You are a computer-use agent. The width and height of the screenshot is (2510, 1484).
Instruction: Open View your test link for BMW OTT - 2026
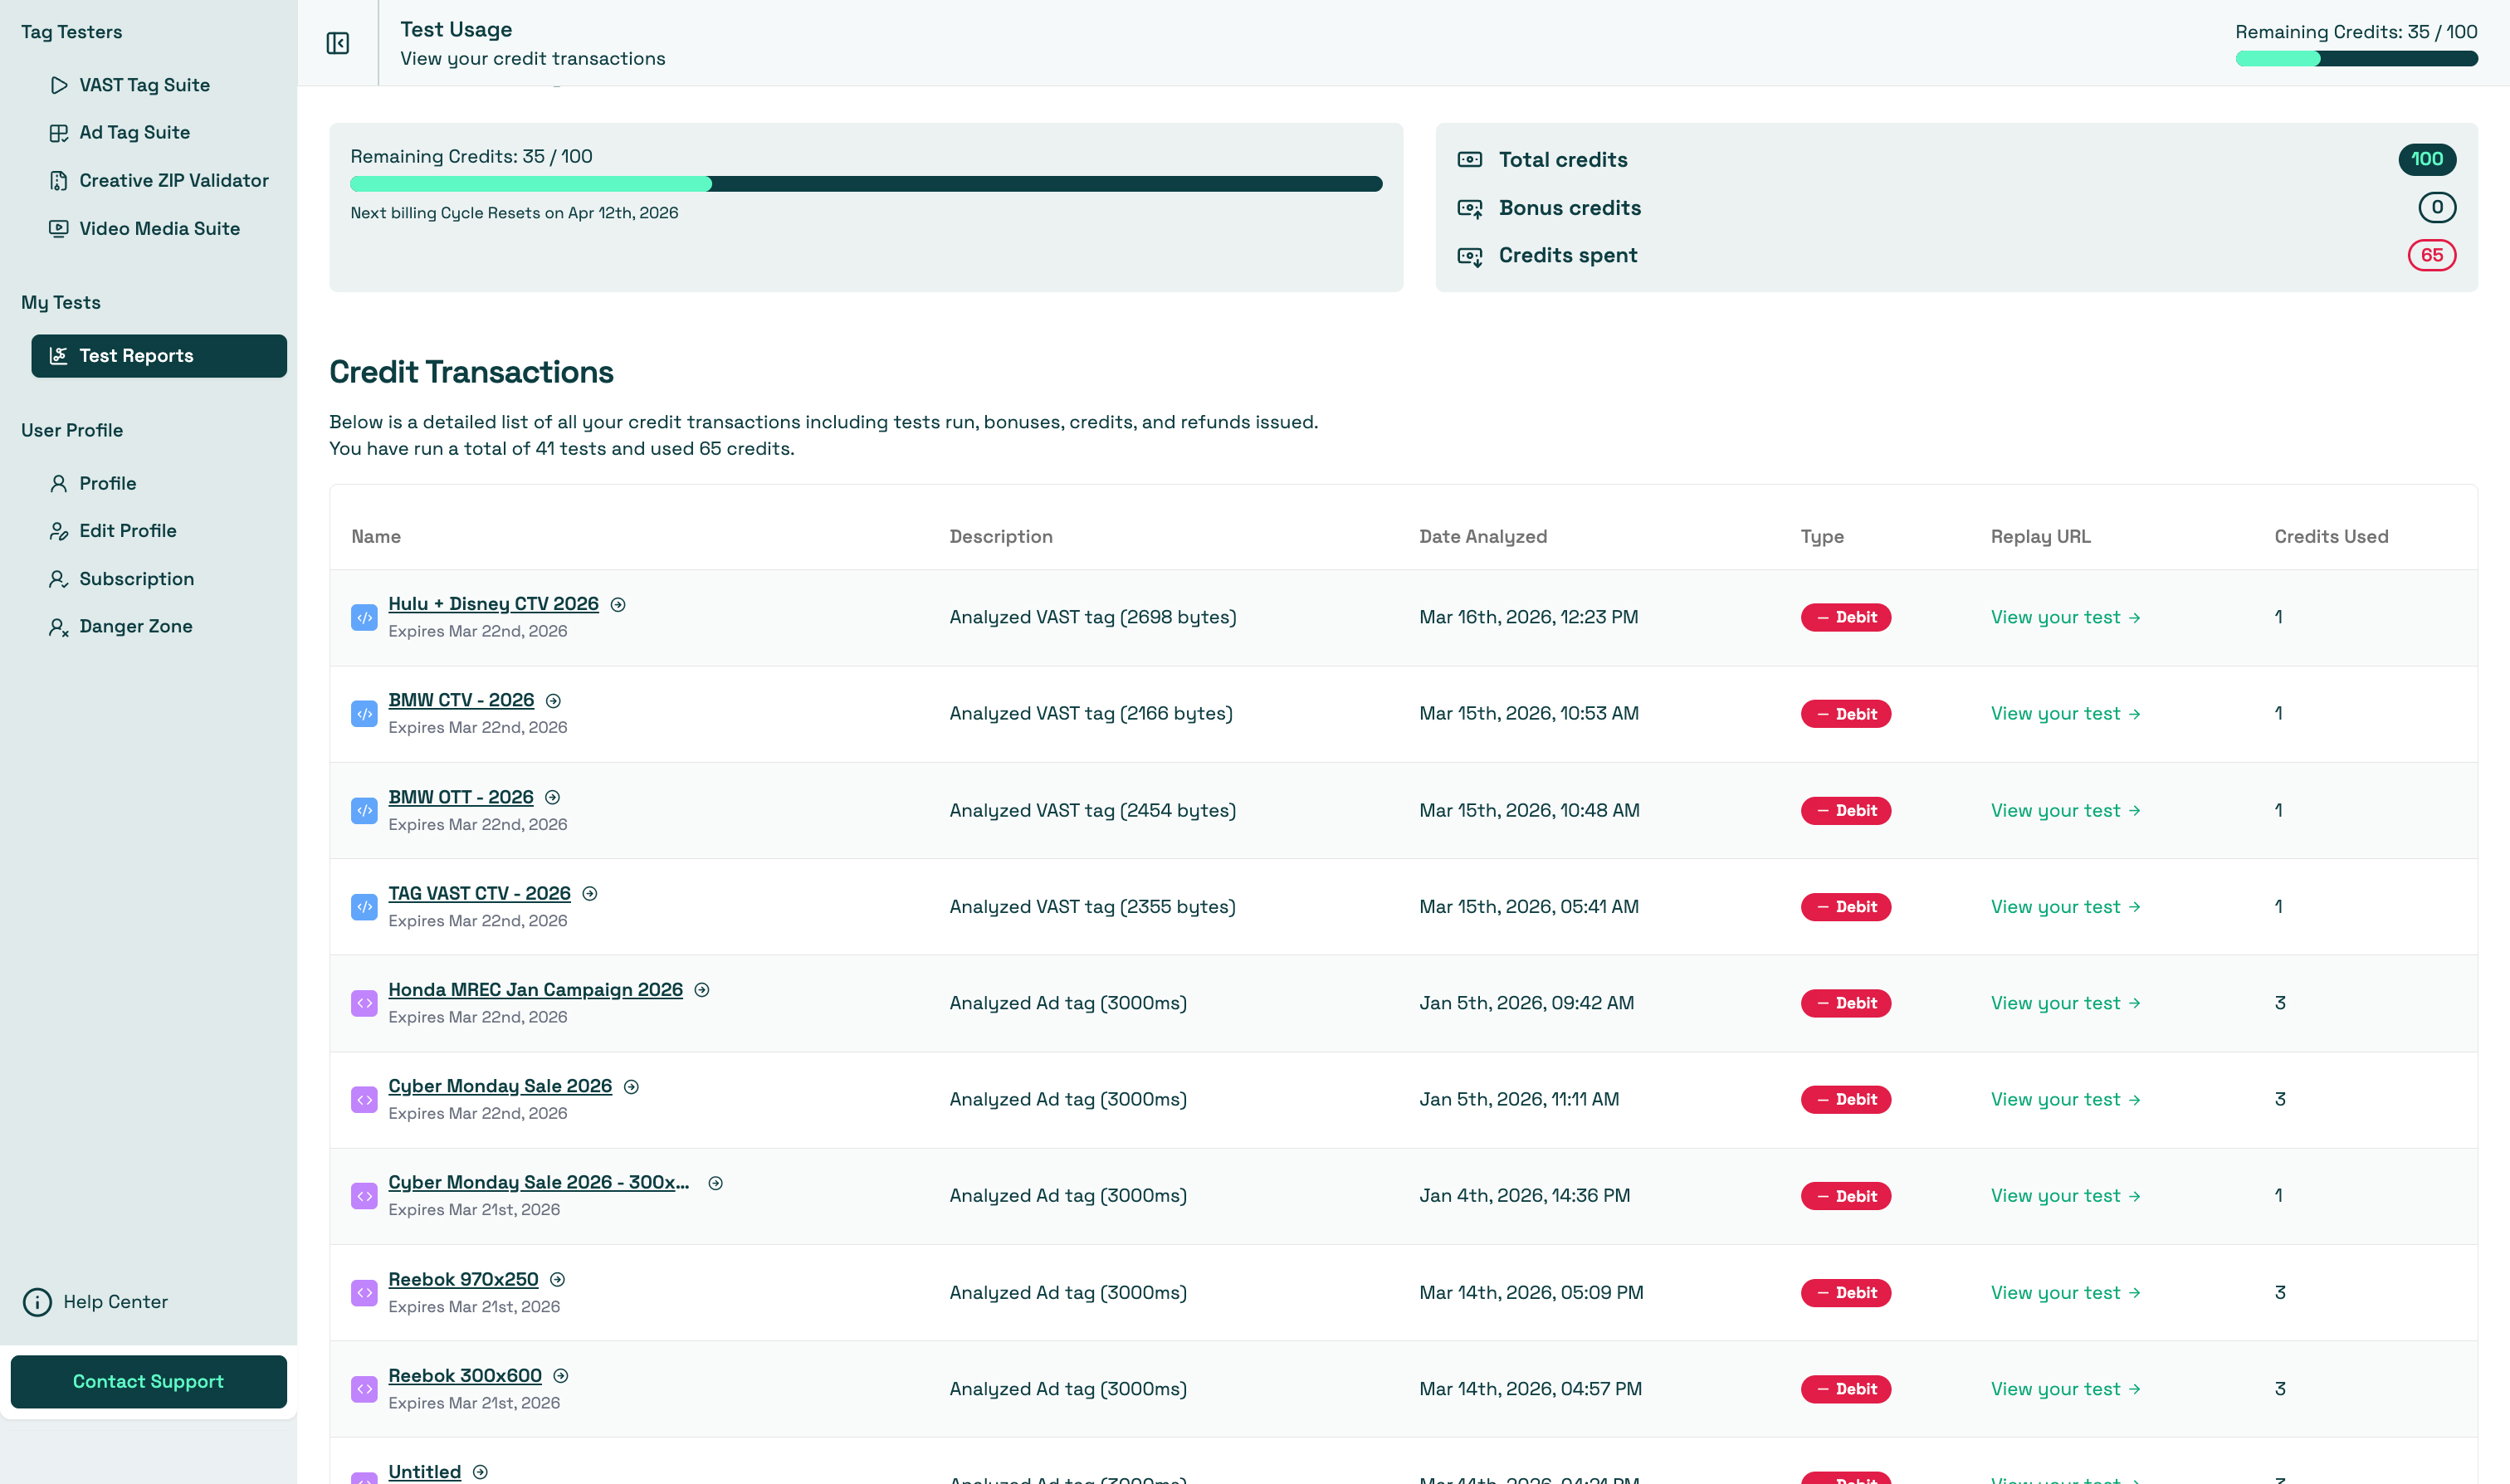coord(2065,810)
